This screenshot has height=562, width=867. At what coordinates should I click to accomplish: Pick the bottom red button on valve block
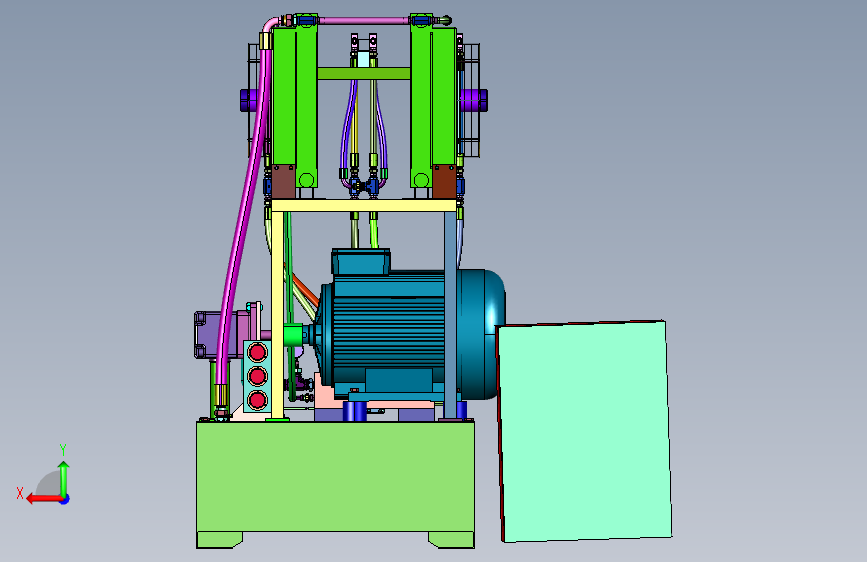[x=257, y=400]
